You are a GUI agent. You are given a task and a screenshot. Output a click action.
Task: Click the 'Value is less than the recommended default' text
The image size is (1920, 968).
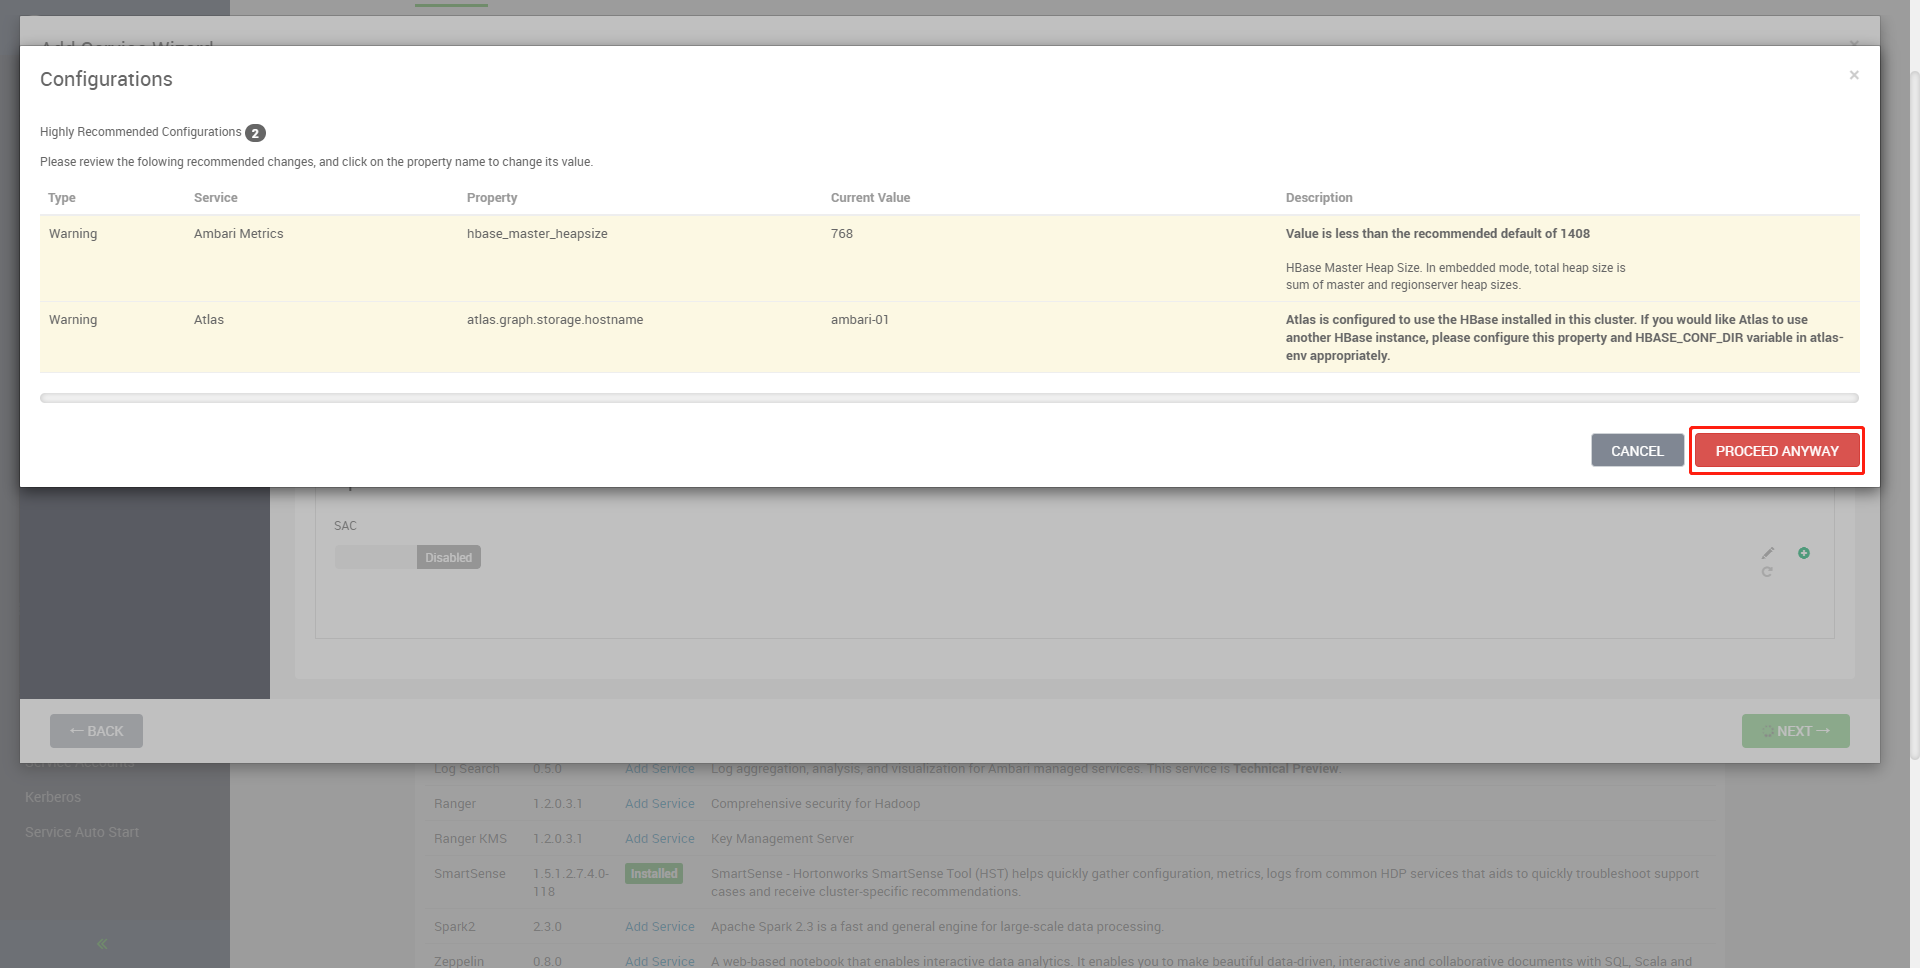pos(1438,234)
